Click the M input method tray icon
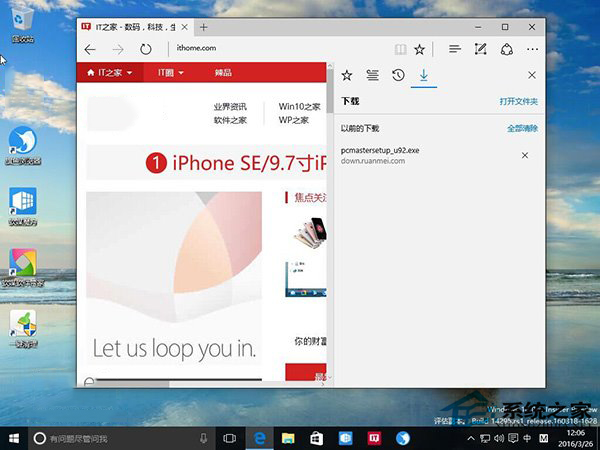Image resolution: width=600 pixels, height=450 pixels. pyautogui.click(x=543, y=439)
